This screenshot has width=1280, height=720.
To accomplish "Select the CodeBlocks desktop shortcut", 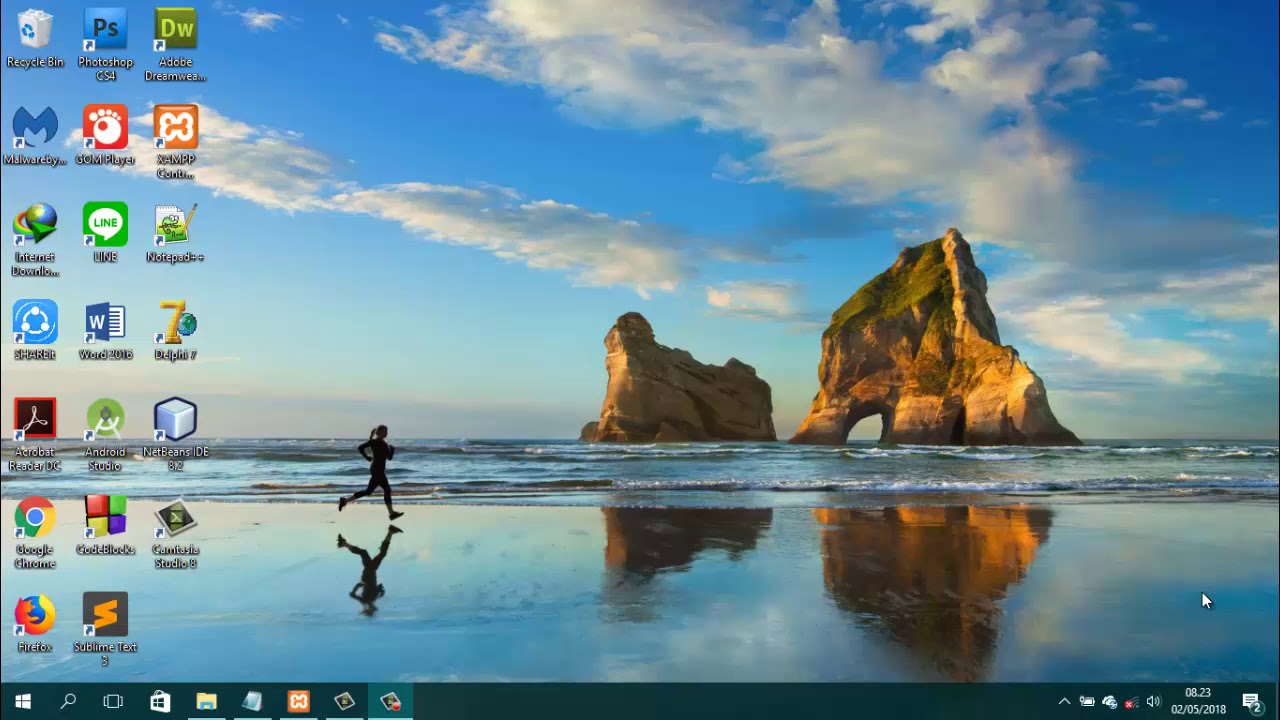I will coord(105,525).
